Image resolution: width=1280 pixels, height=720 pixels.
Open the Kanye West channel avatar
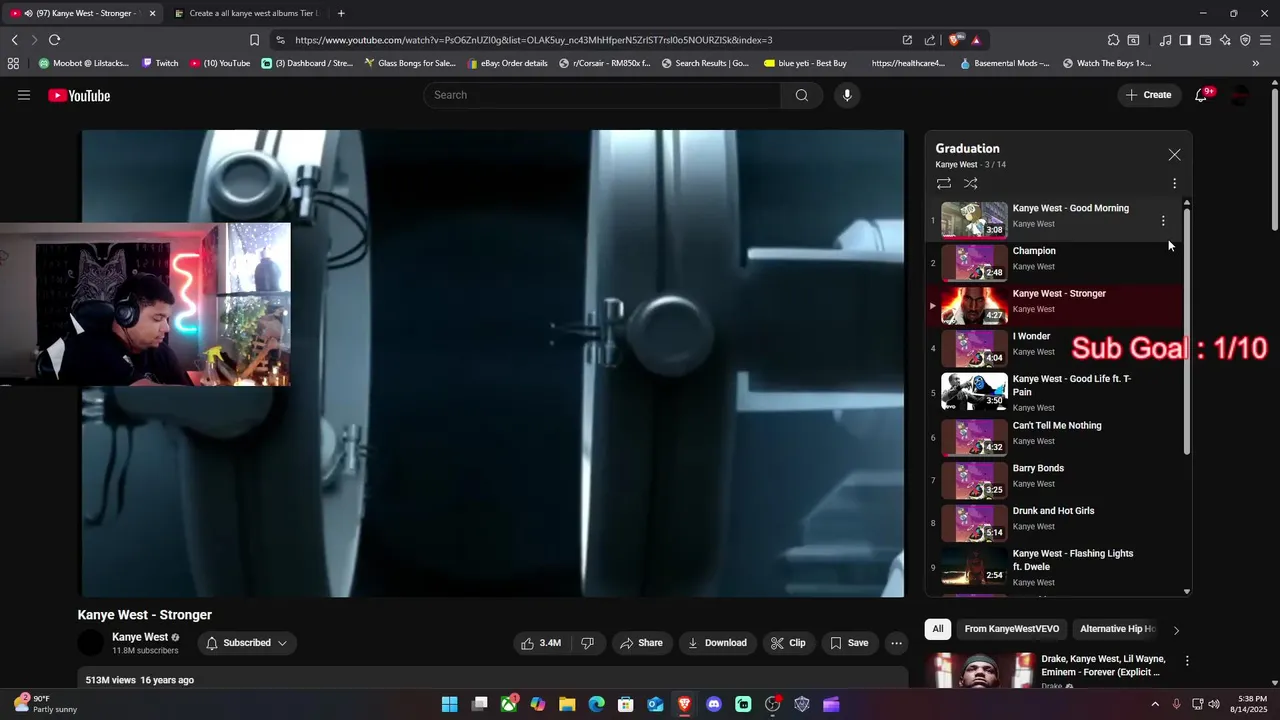(91, 643)
